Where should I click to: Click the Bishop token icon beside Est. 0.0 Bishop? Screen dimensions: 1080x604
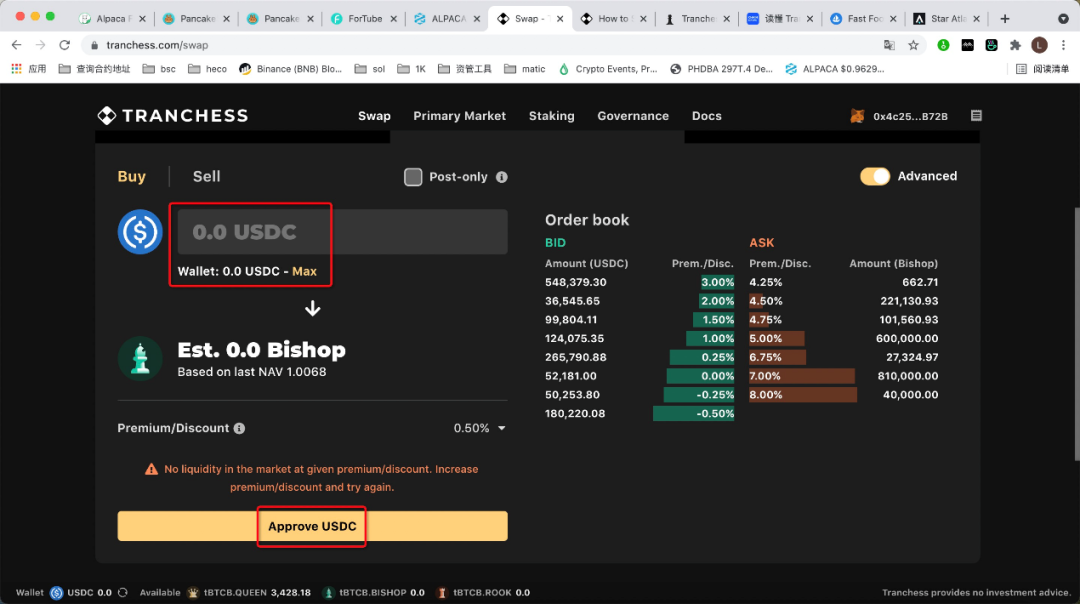(x=140, y=359)
